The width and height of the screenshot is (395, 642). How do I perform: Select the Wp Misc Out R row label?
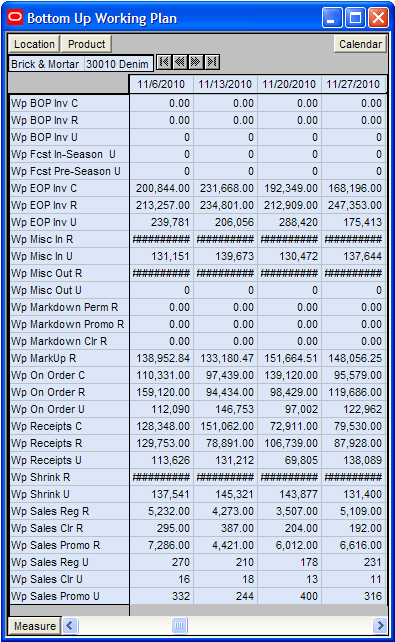[69, 273]
